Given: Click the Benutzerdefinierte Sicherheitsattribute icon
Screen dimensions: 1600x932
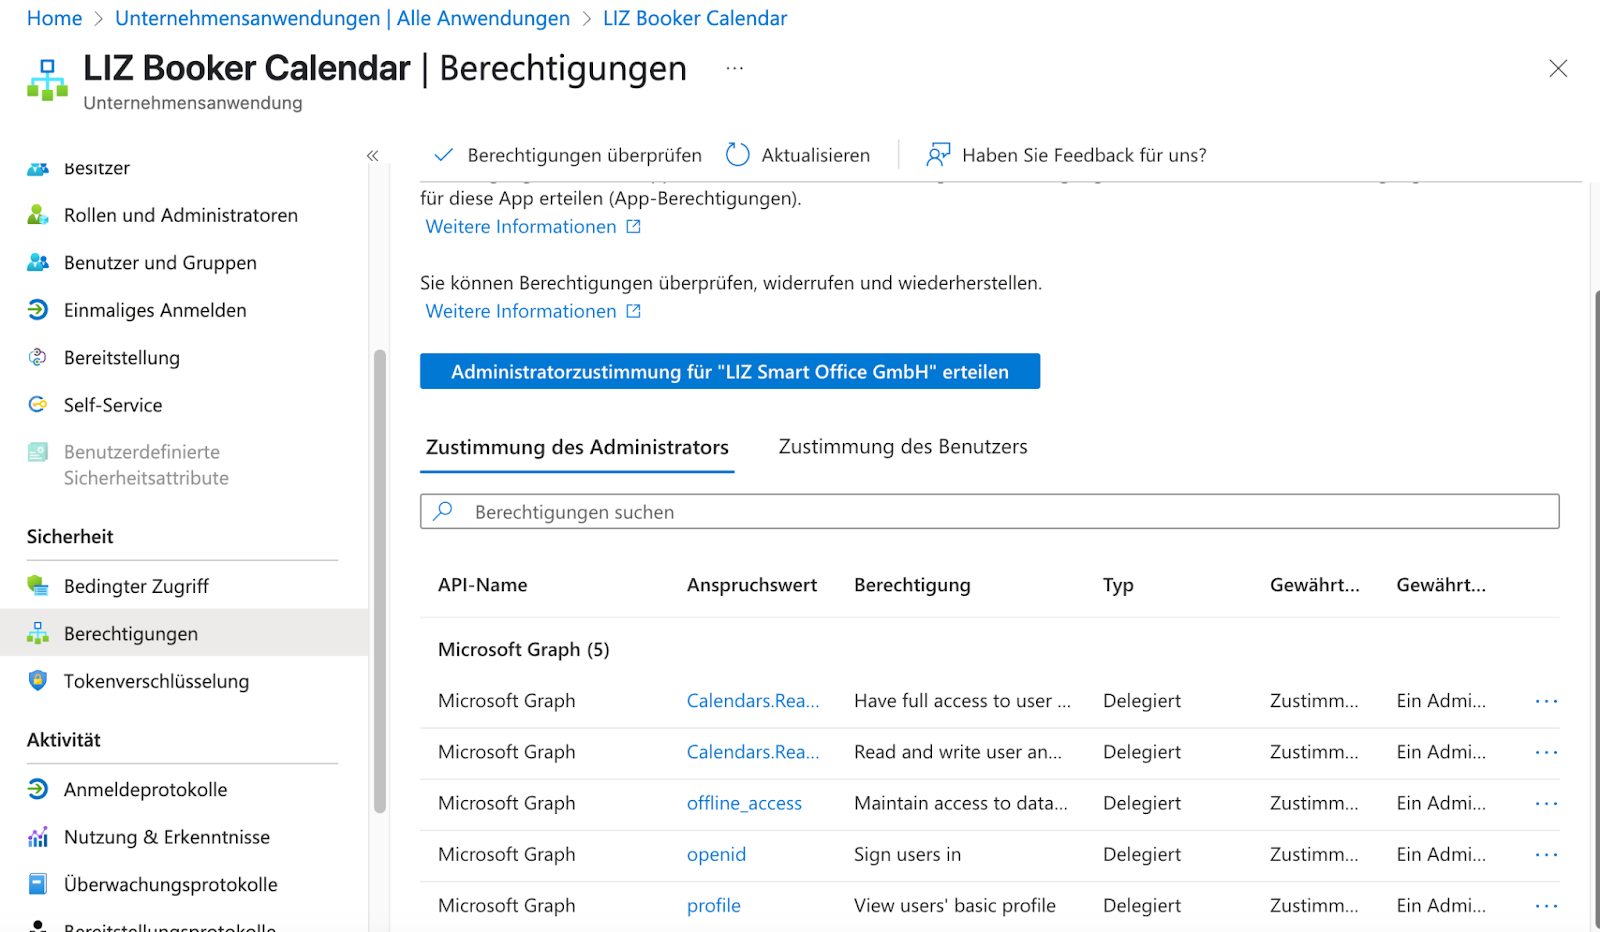Looking at the screenshot, I should pos(38,452).
